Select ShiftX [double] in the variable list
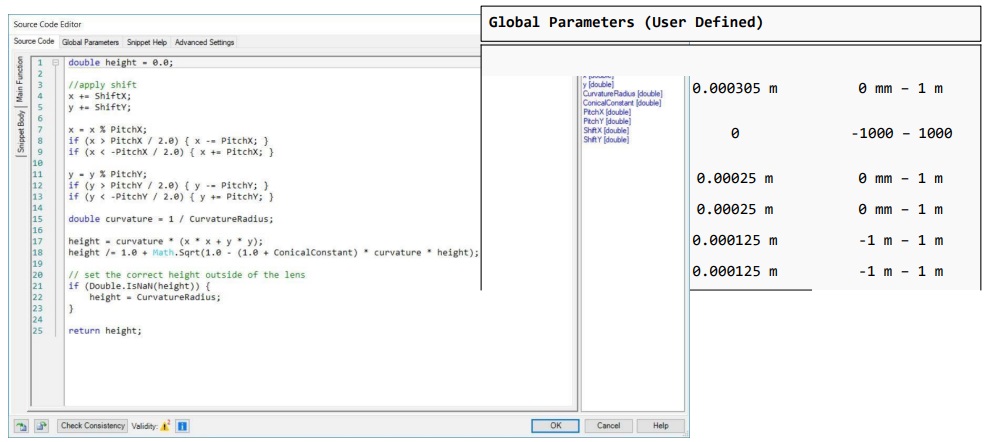The image size is (987, 442). click(x=606, y=130)
